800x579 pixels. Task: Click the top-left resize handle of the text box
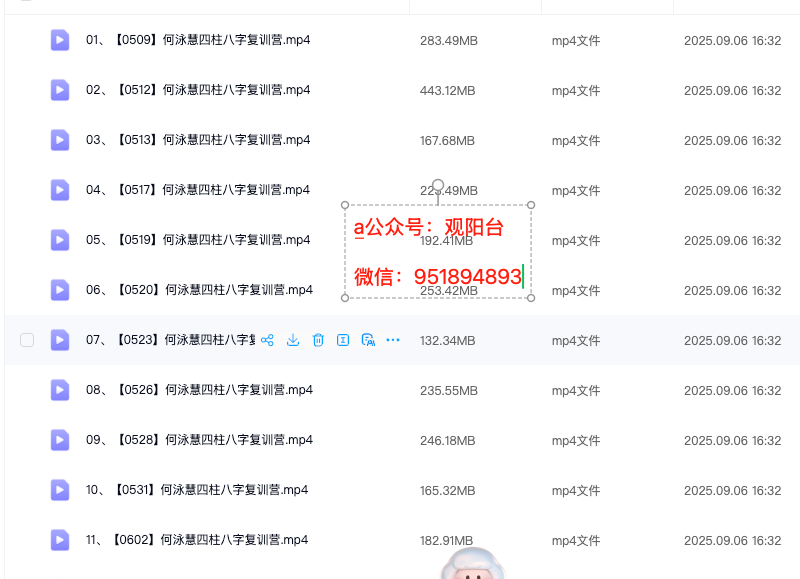click(x=346, y=205)
